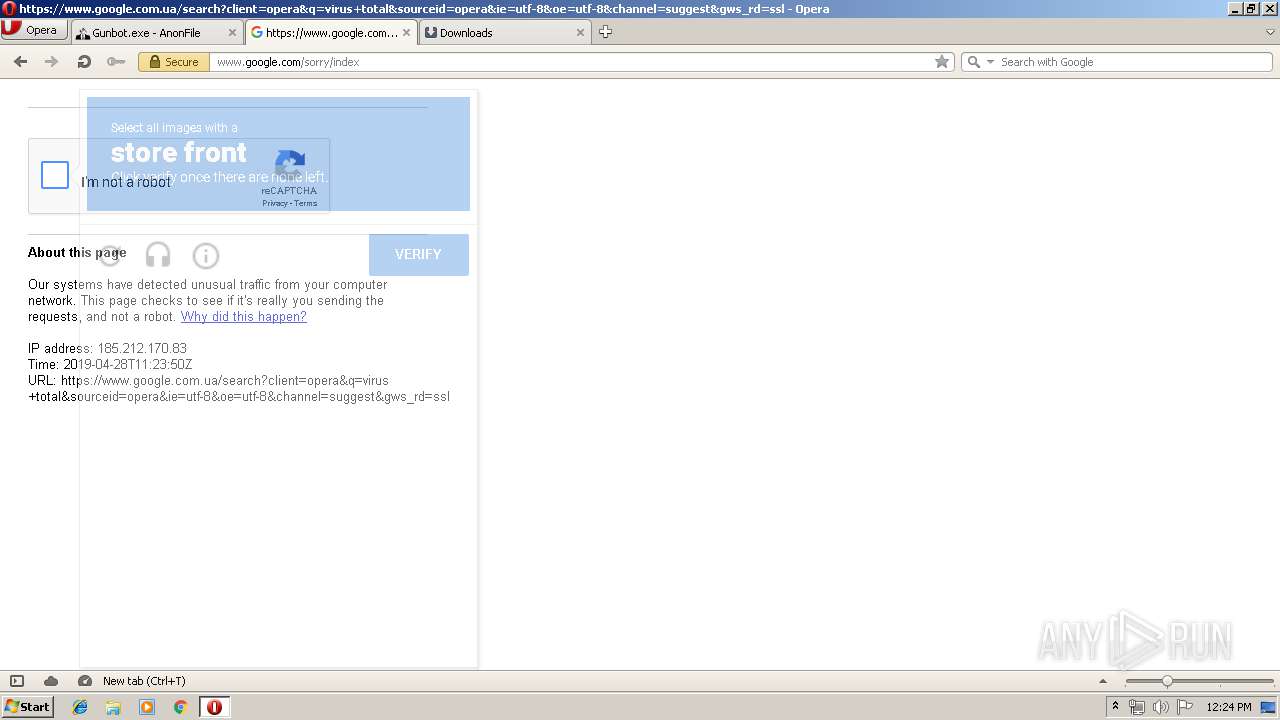Click the reCAPTCHA Terms link
The image size is (1280, 720).
click(306, 203)
